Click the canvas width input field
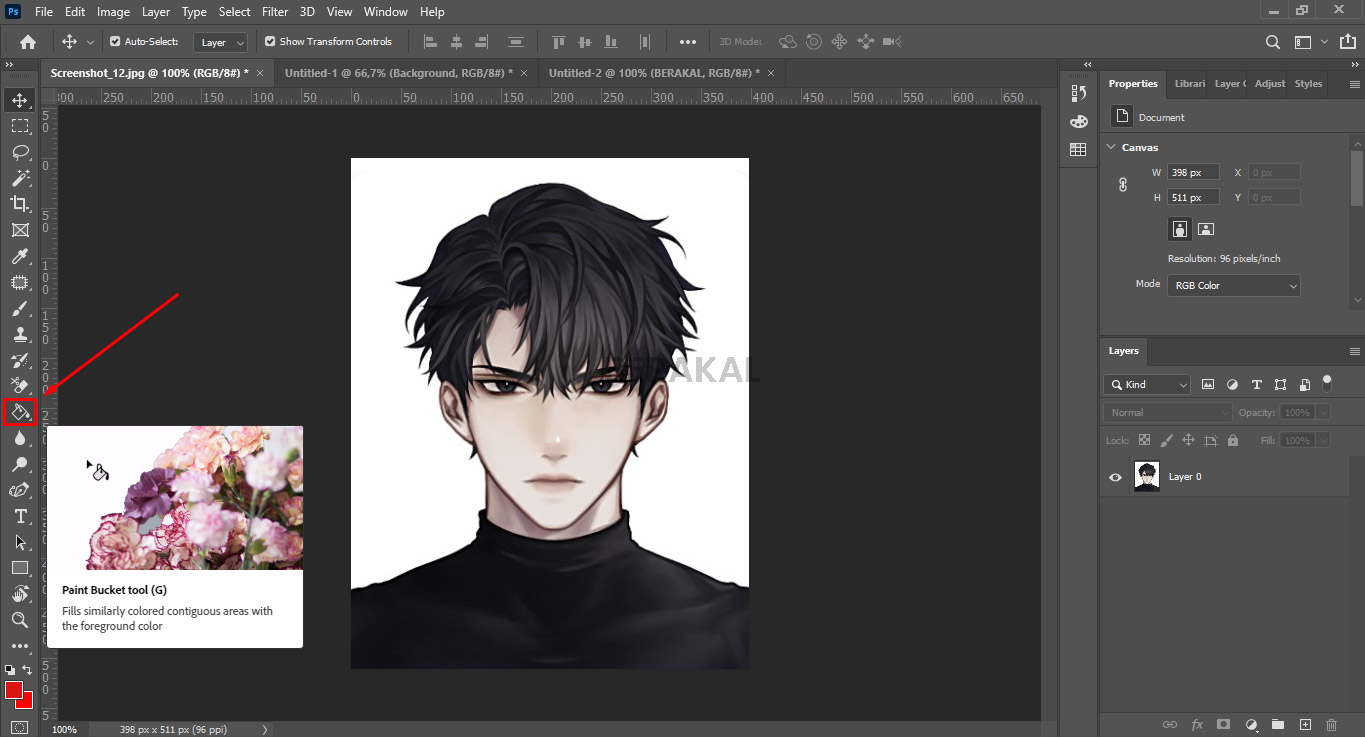Screen dimensions: 1365x738 (1193, 173)
